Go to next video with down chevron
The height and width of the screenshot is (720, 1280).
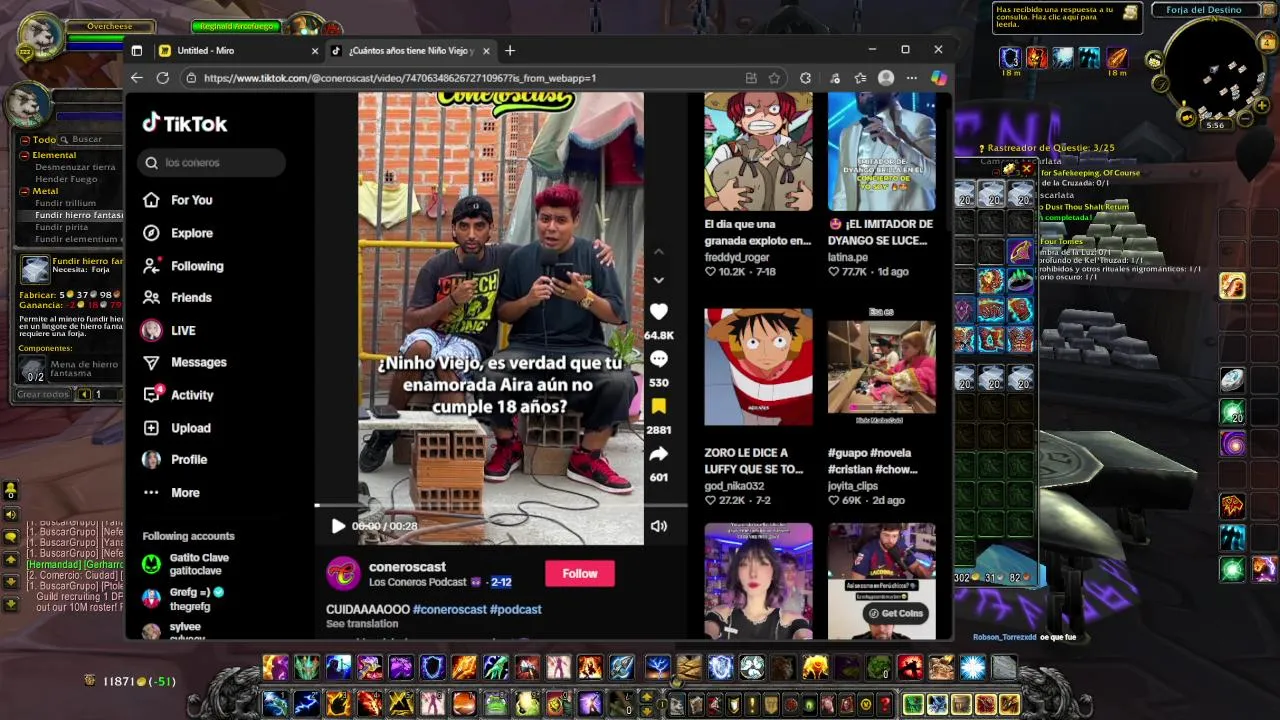tap(658, 280)
